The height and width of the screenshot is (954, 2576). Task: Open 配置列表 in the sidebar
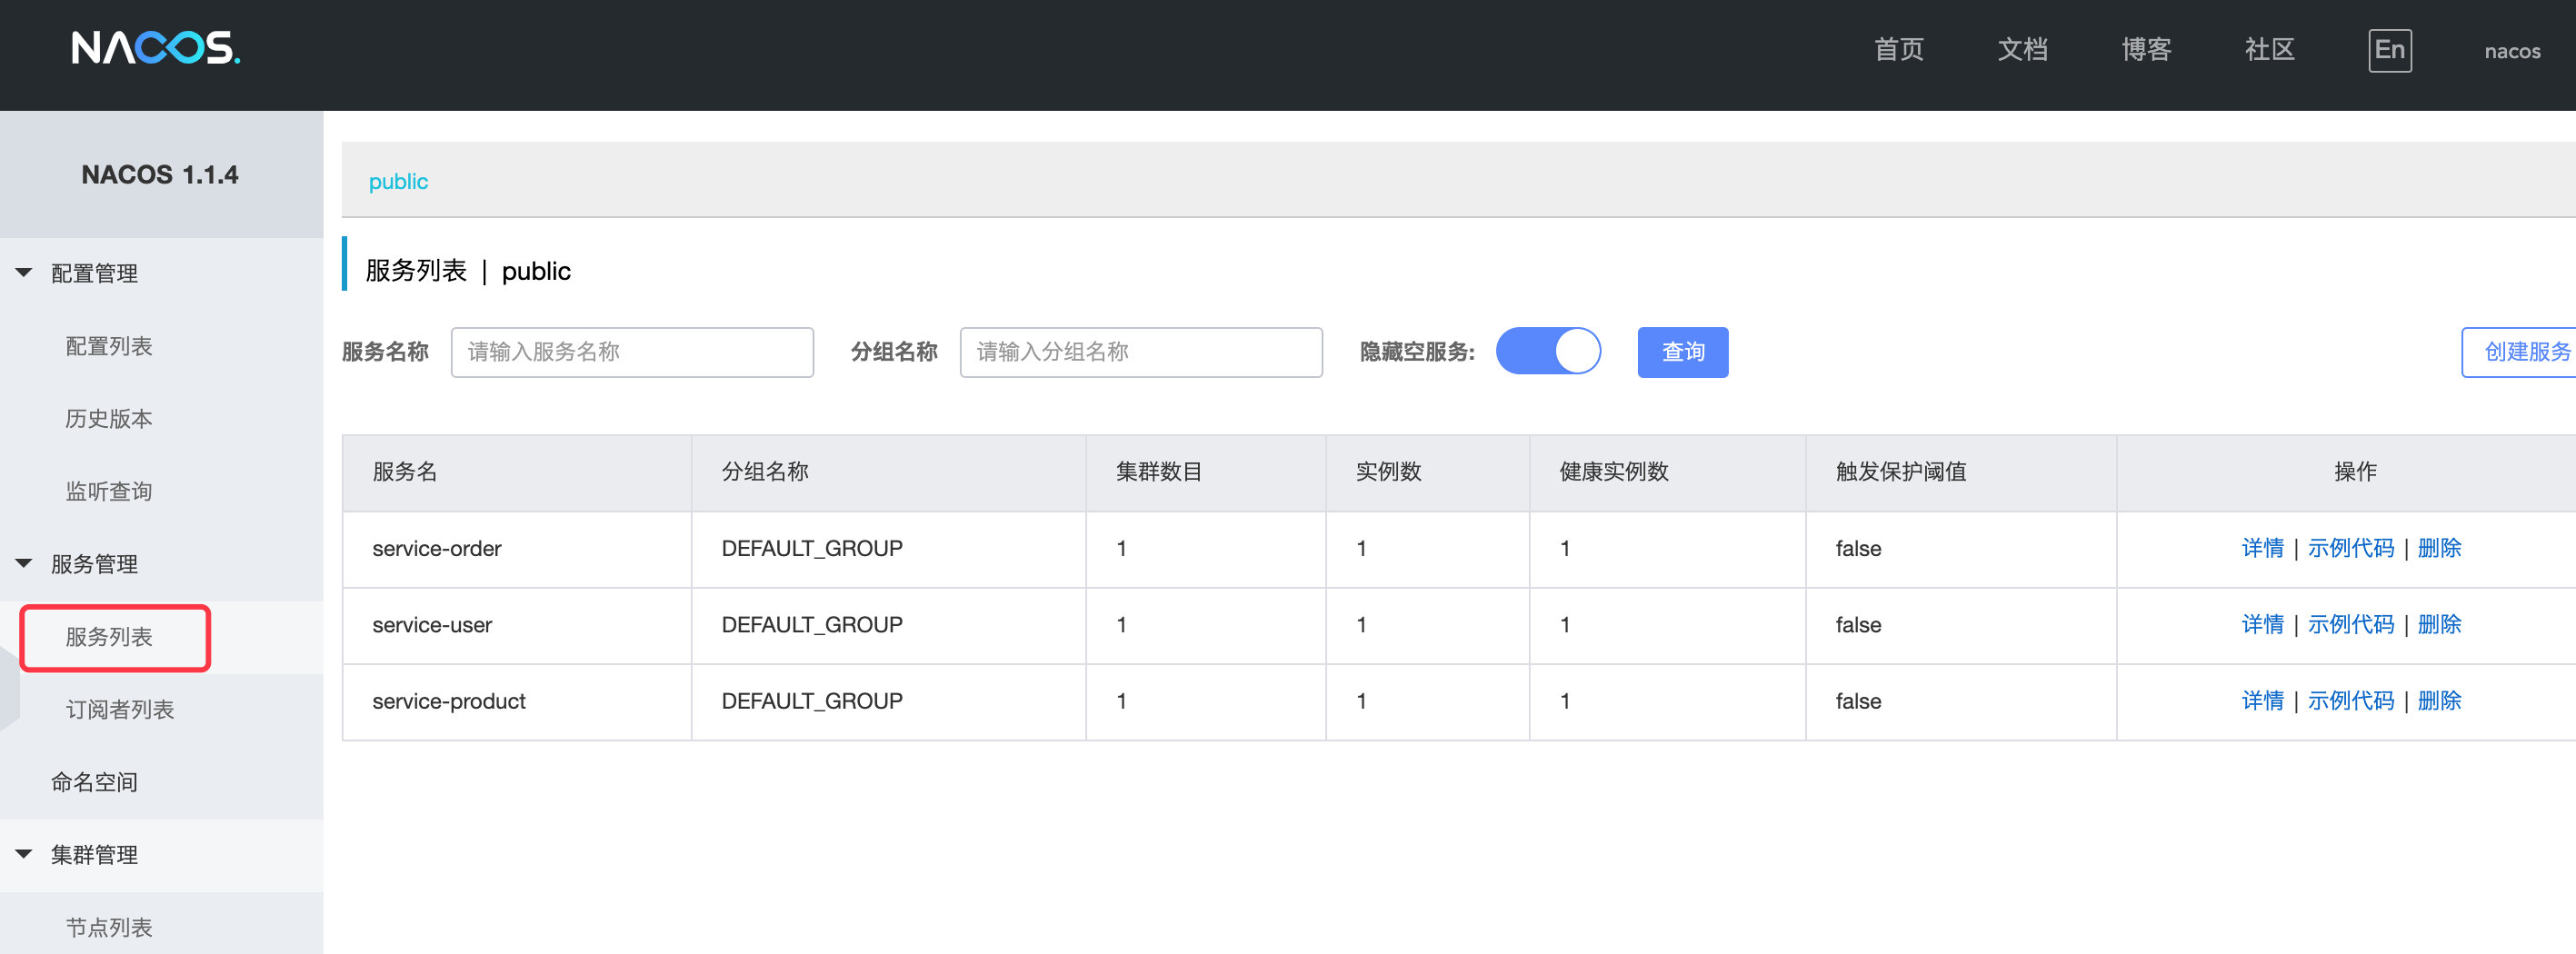coord(109,346)
